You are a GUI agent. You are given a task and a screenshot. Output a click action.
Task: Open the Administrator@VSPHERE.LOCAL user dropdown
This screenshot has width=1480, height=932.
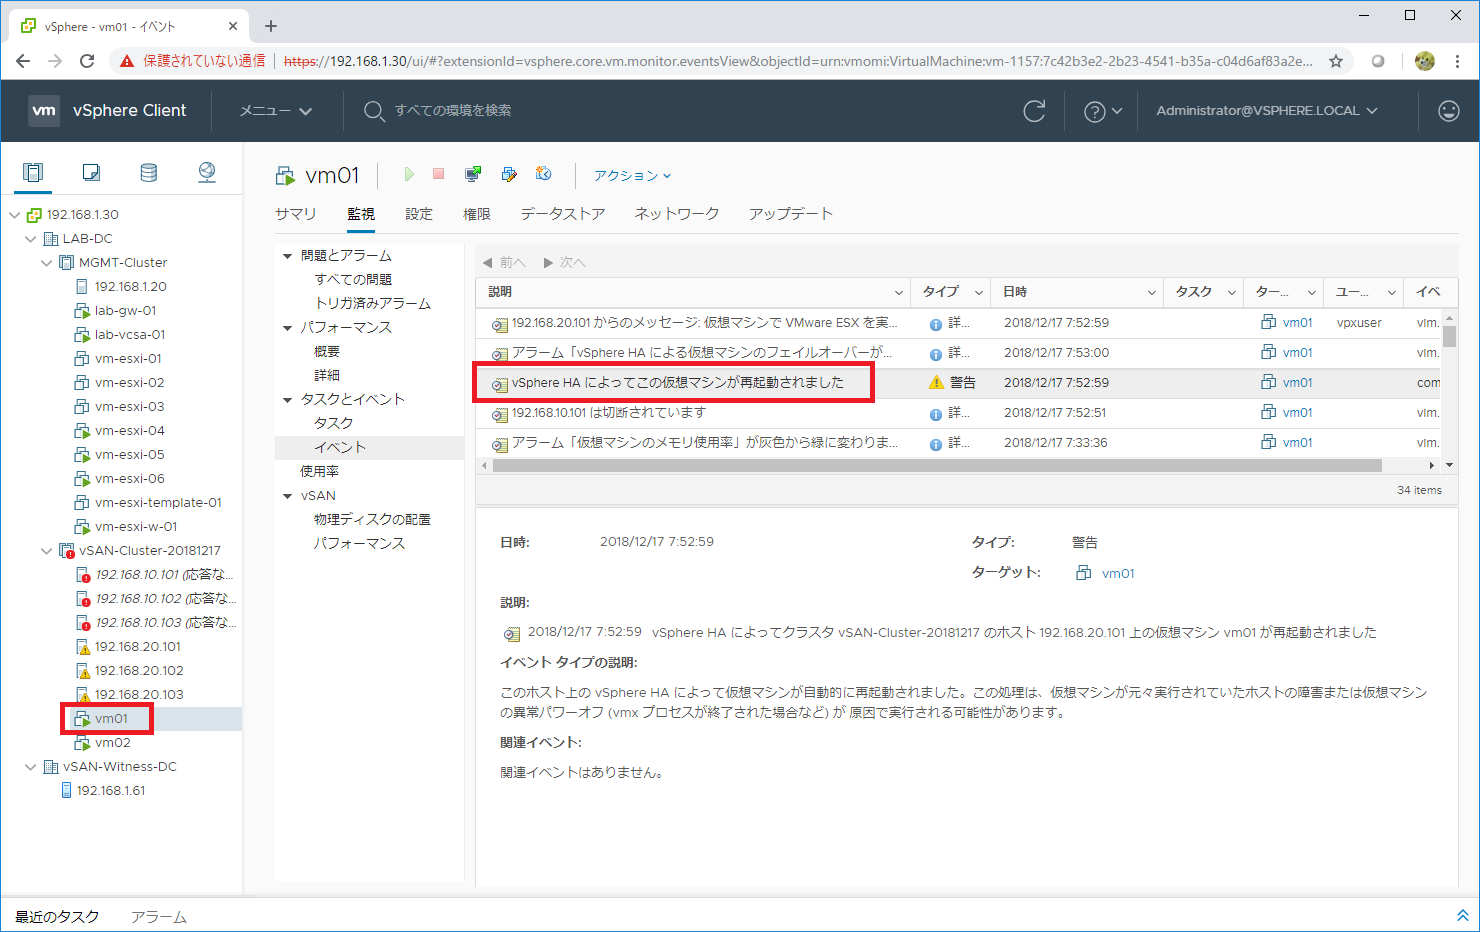point(1267,111)
